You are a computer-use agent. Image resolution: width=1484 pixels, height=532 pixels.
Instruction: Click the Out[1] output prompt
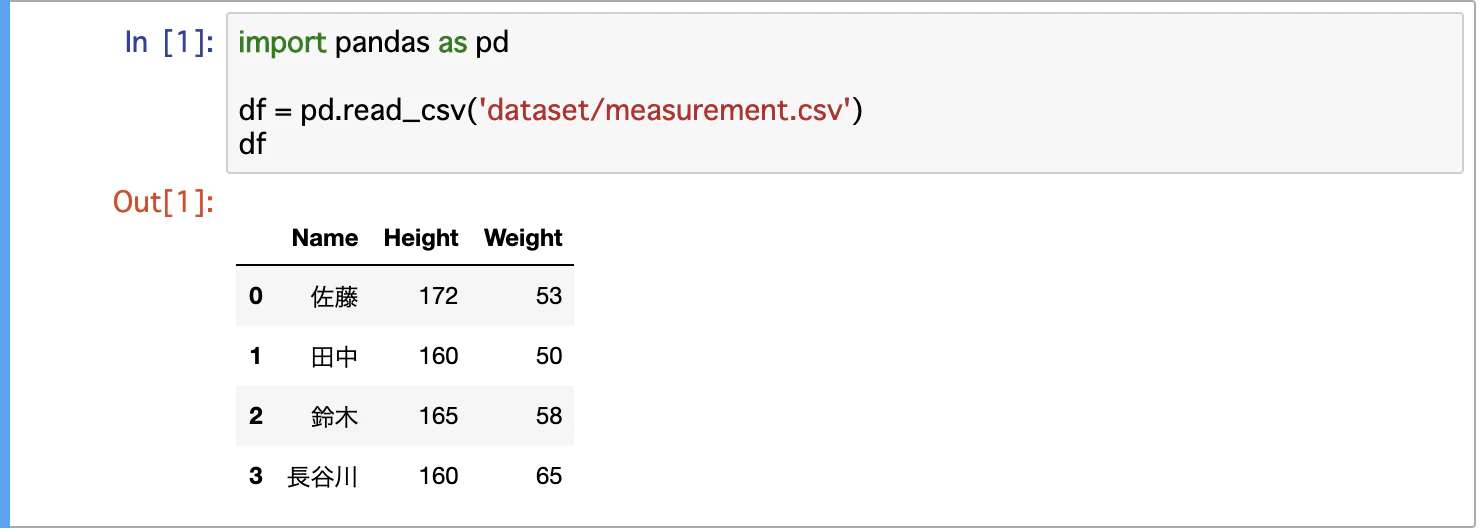163,202
